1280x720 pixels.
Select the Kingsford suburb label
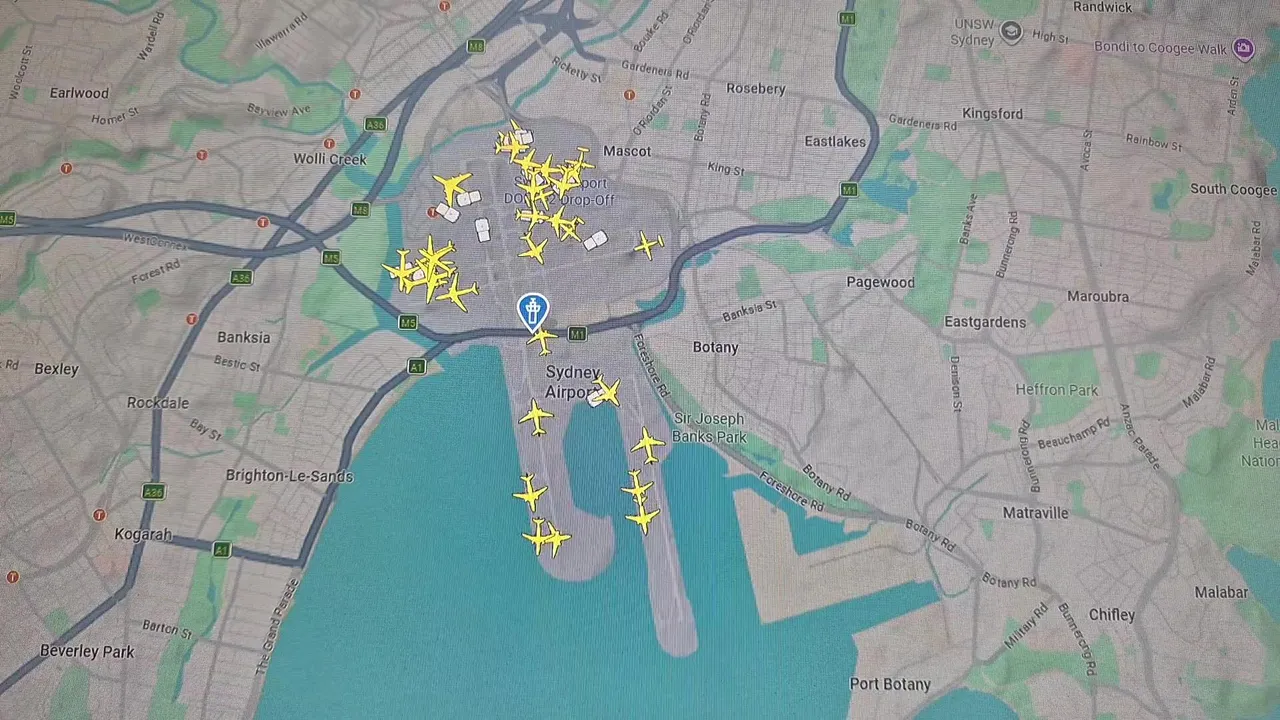coord(992,114)
